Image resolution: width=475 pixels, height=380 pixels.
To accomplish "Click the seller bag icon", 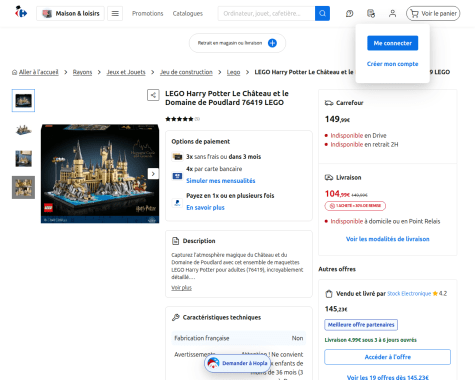I will coord(329,294).
